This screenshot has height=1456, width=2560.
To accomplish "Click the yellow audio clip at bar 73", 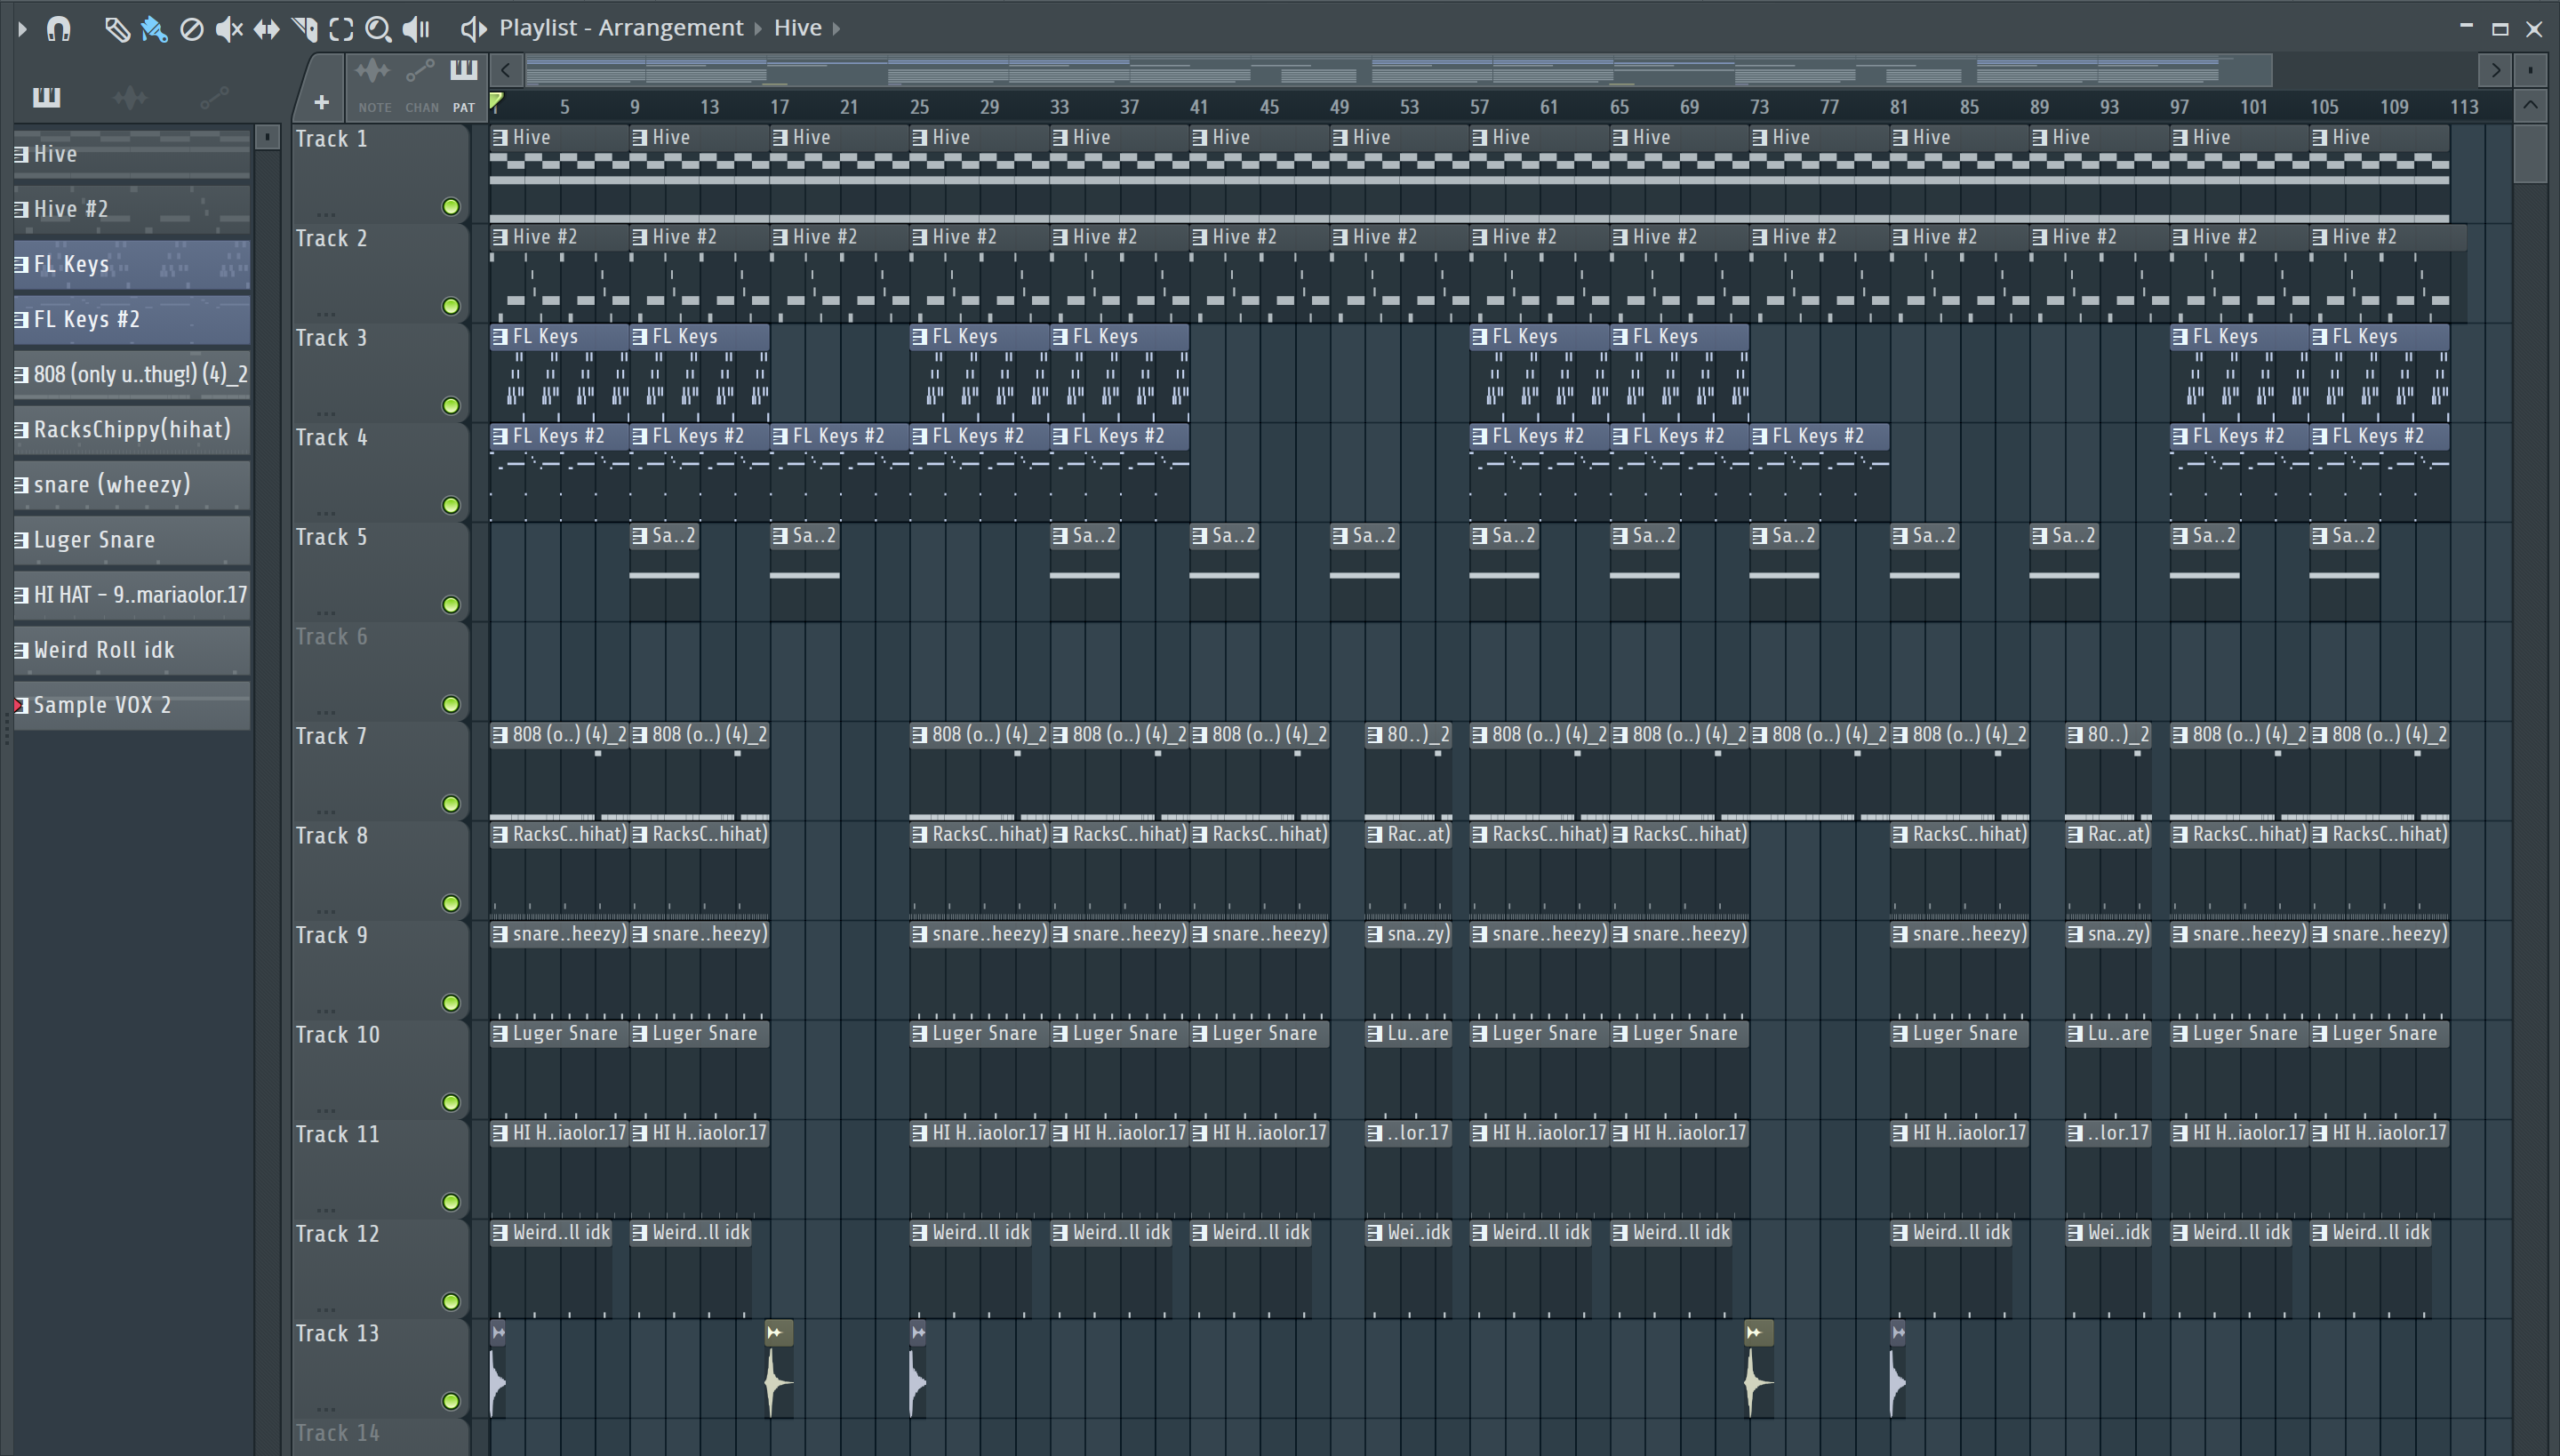I will click(x=1759, y=1369).
